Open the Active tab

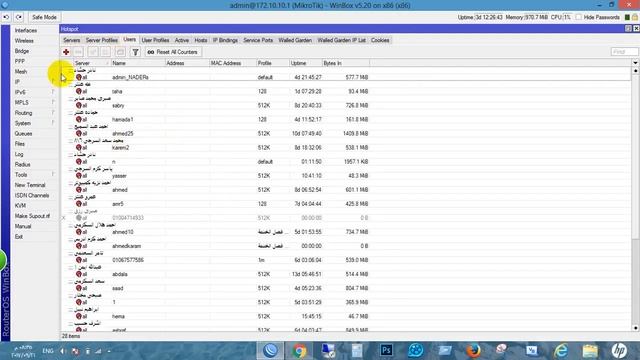tap(182, 40)
